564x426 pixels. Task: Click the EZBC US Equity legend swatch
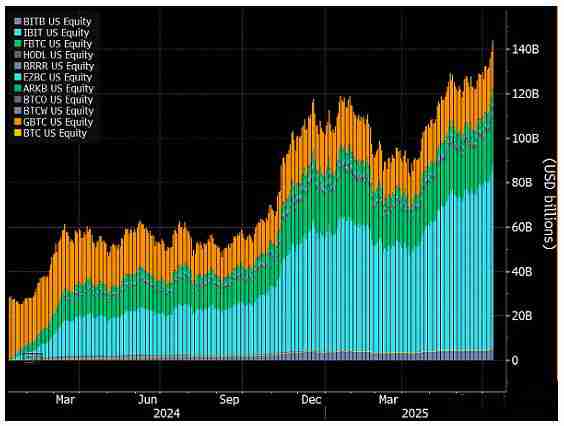click(x=18, y=77)
